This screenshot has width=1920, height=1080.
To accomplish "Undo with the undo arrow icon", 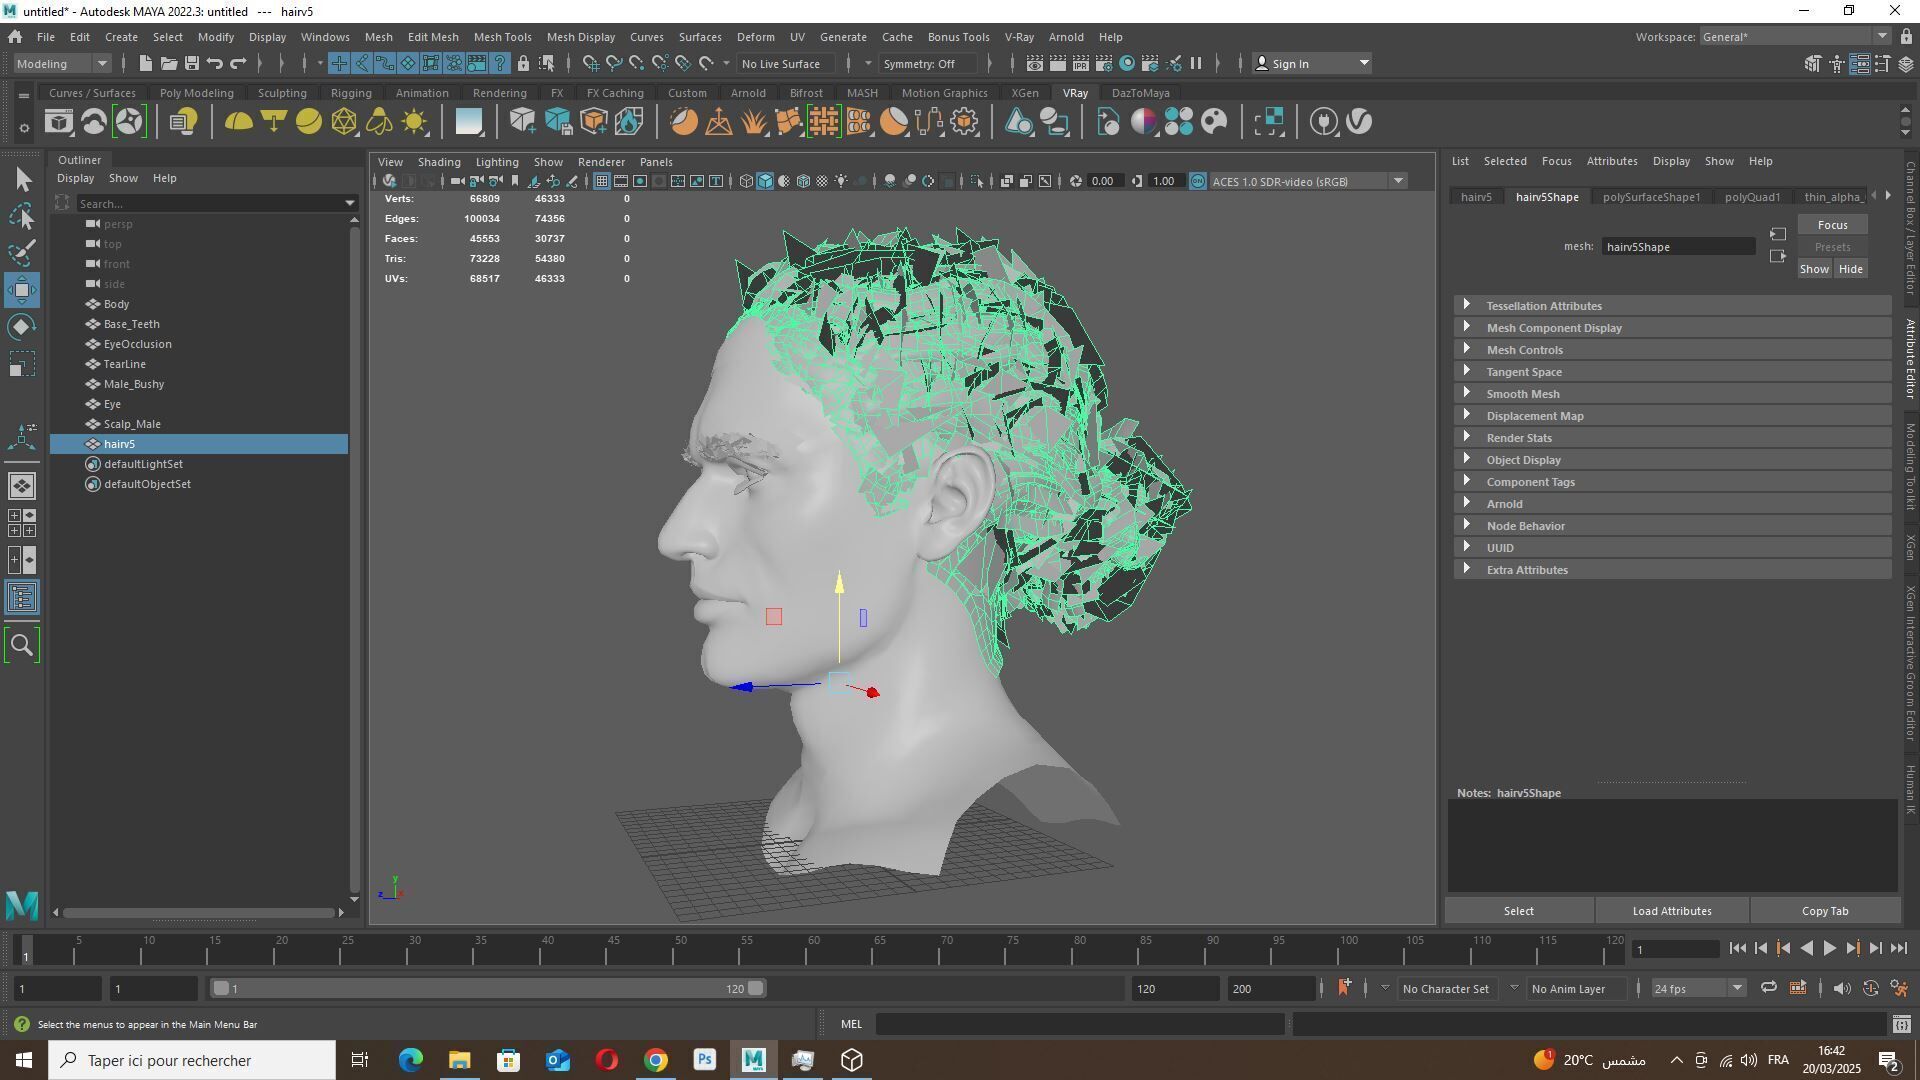I will (x=215, y=63).
